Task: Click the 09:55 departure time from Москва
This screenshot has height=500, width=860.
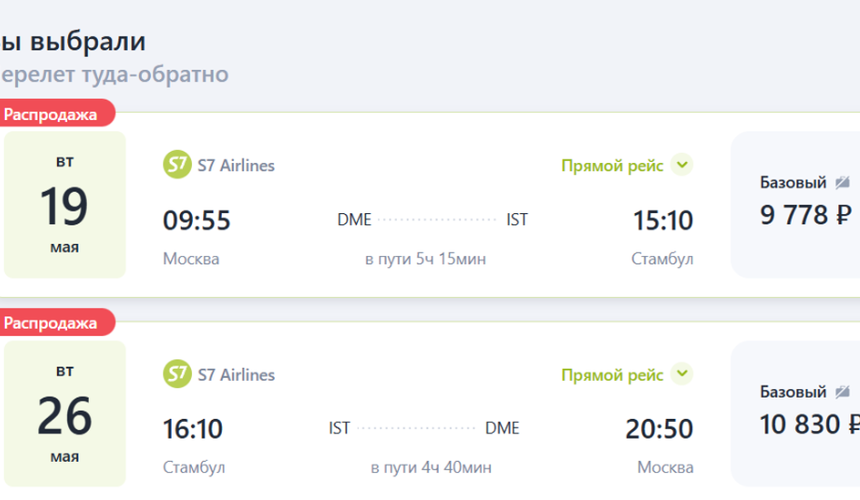Action: pos(196,220)
